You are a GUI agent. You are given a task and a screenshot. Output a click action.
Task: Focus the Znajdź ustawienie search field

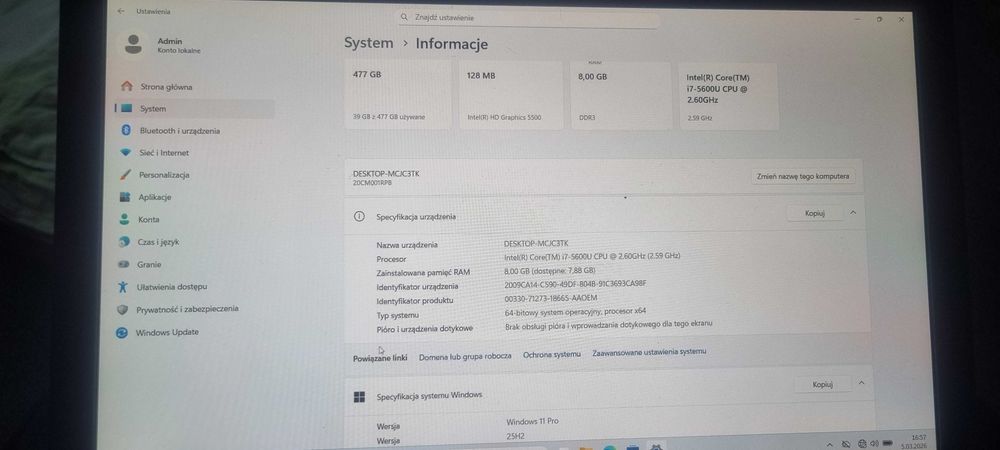click(x=529, y=18)
